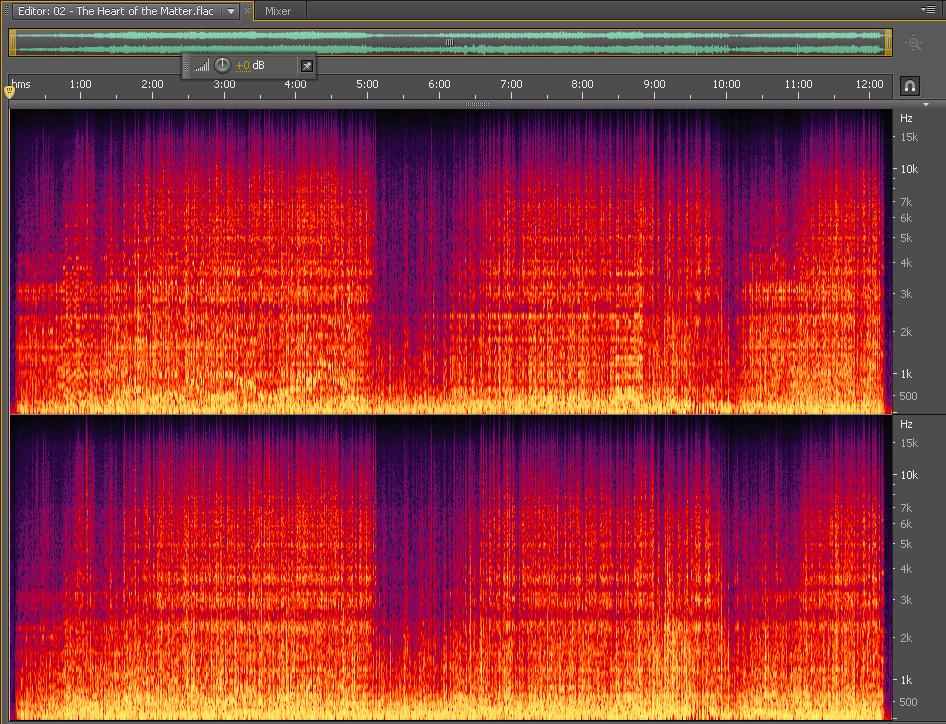Viewport: 946px width, 724px height.
Task: Pin the floating volume HUD
Action: (306, 66)
